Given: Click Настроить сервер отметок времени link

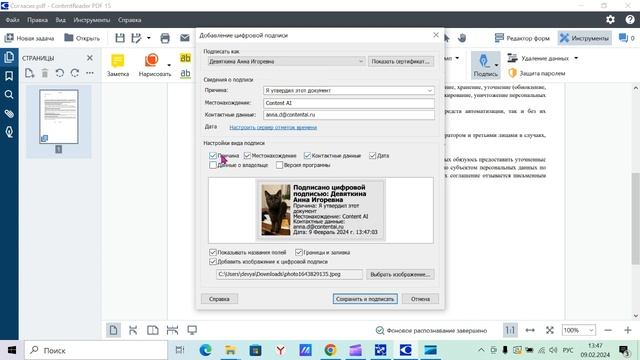Looking at the screenshot, I should pos(273,127).
